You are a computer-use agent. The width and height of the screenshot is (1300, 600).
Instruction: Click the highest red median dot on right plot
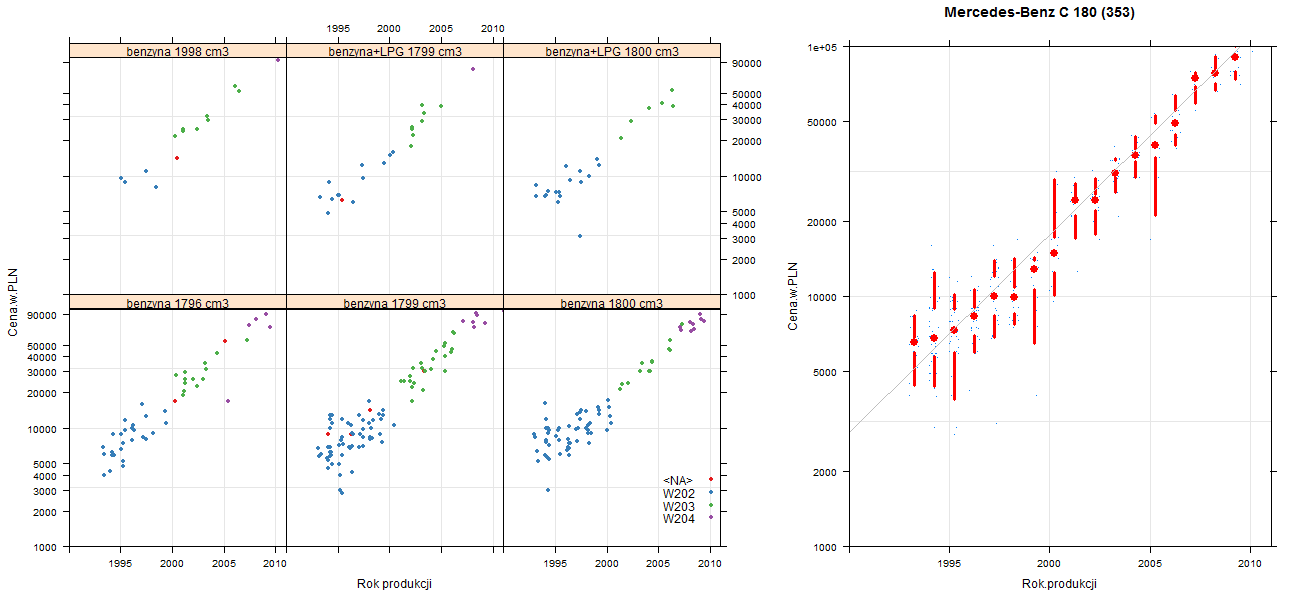(1235, 57)
